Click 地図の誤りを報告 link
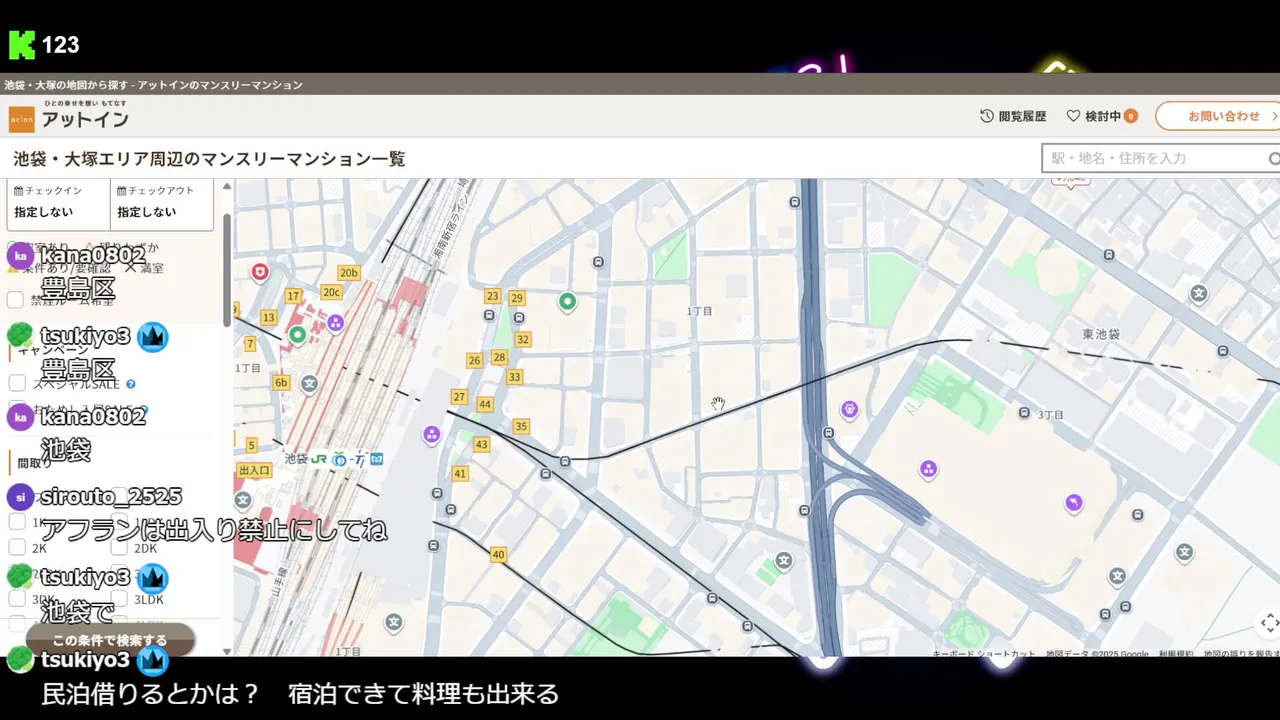1280x720 pixels. pos(1241,654)
